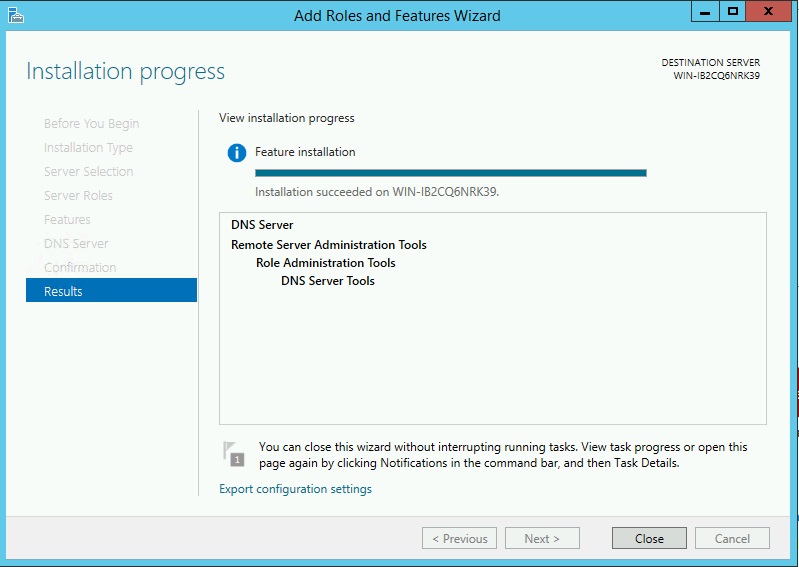Select the Server Roles step in the sidebar
Viewport: 799px width, 567px height.
[x=78, y=196]
